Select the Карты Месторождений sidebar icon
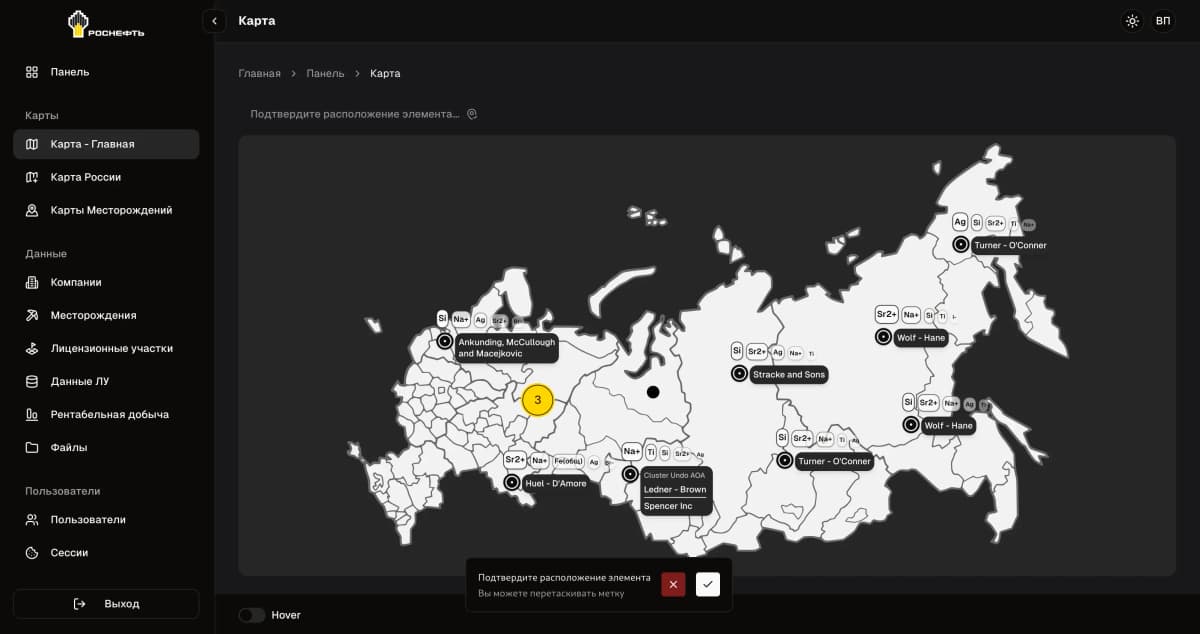 point(31,210)
